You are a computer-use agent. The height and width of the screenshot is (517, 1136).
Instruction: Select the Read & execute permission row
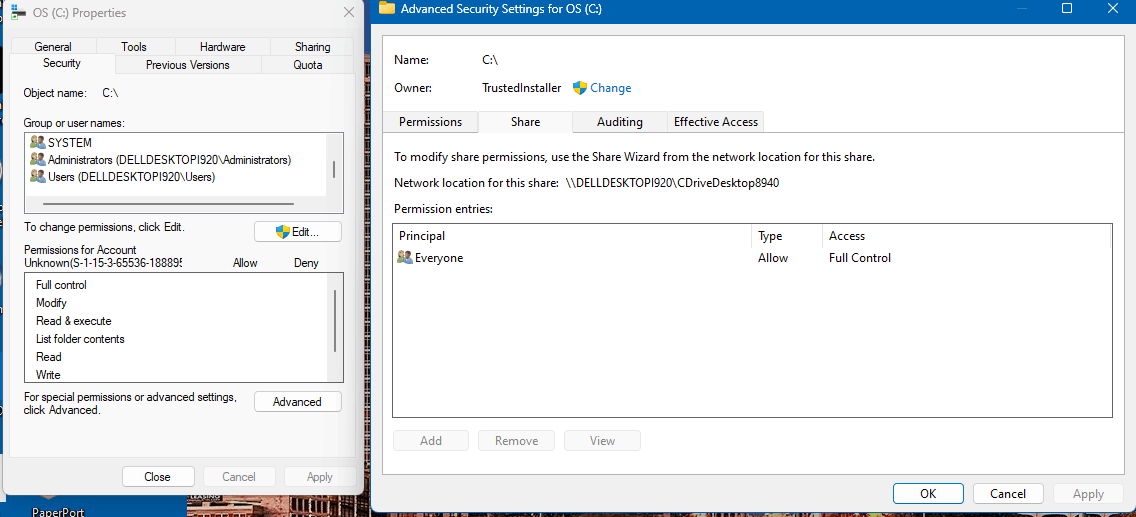point(175,321)
